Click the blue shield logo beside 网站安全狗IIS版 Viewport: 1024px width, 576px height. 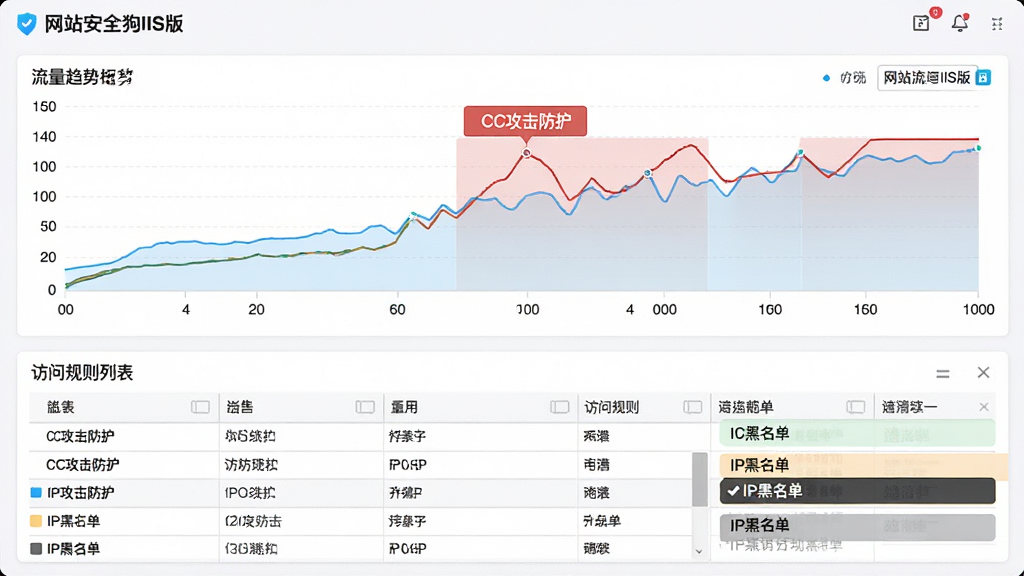(27, 24)
